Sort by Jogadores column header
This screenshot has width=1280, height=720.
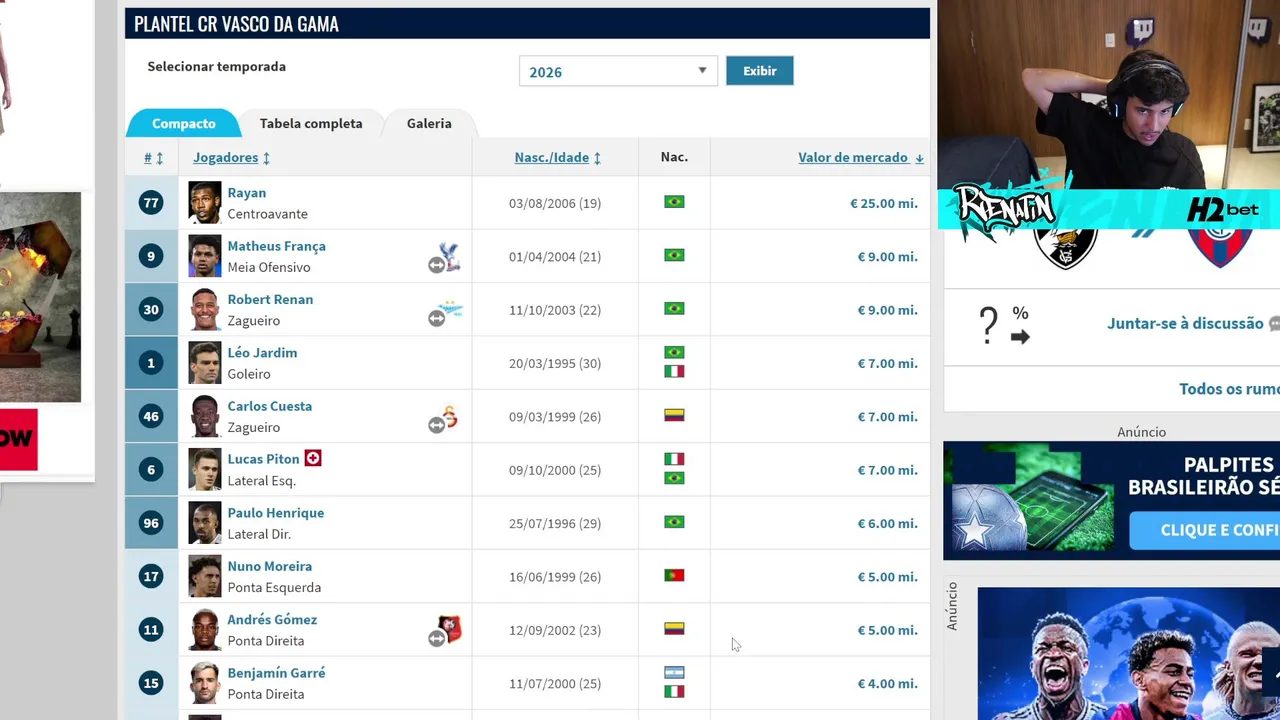231,158
